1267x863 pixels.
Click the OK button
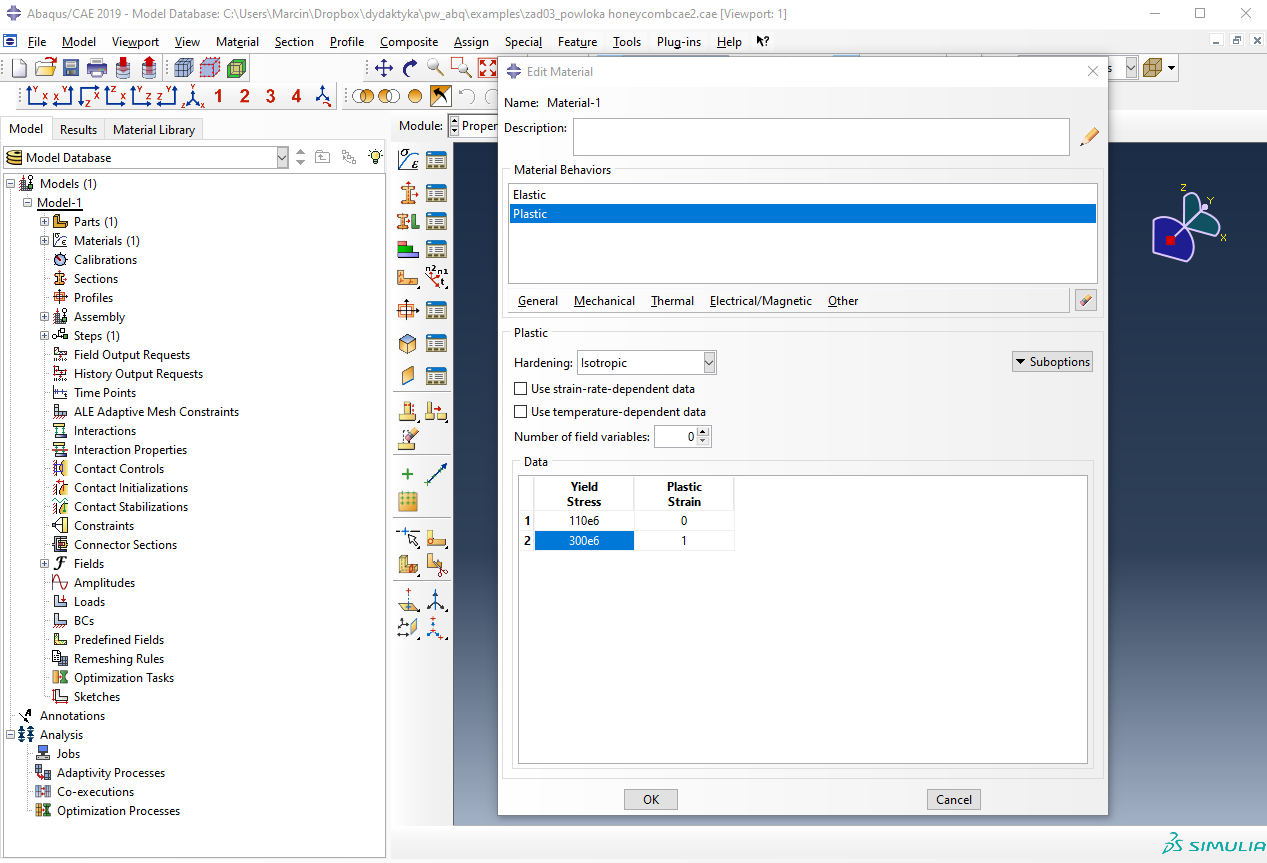(x=651, y=799)
